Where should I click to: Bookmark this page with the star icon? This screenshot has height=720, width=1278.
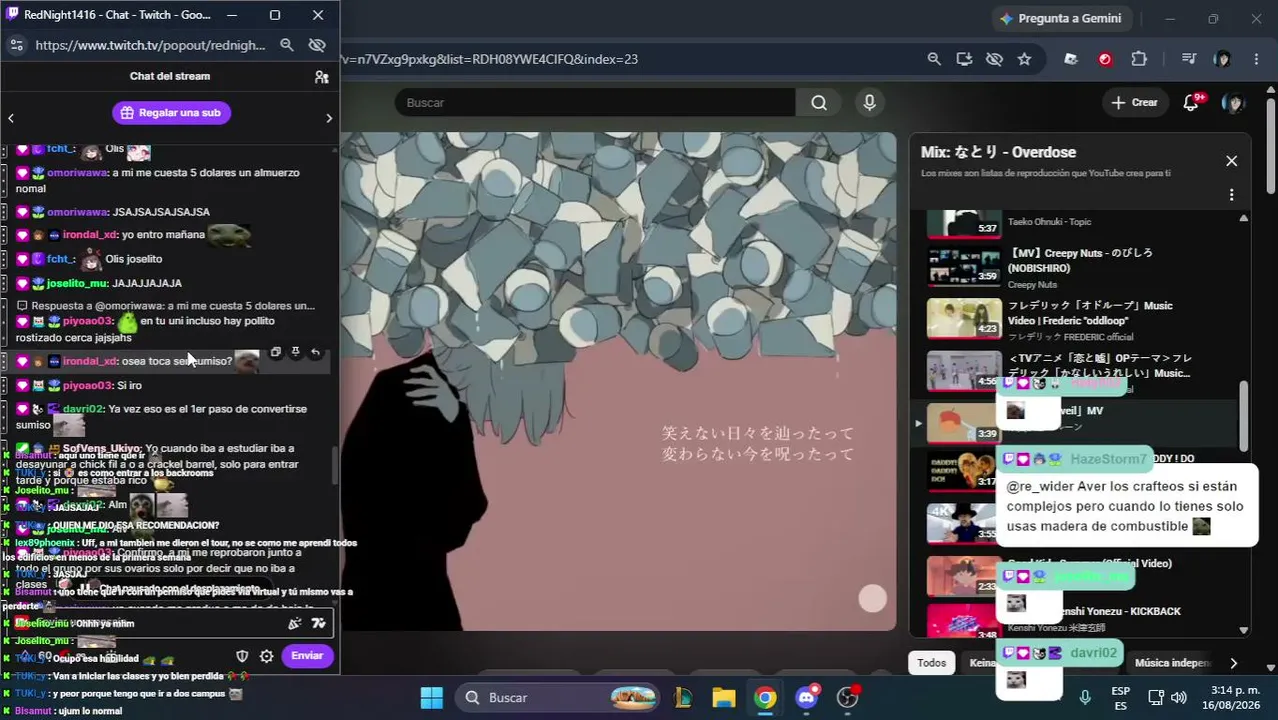[x=1024, y=59]
